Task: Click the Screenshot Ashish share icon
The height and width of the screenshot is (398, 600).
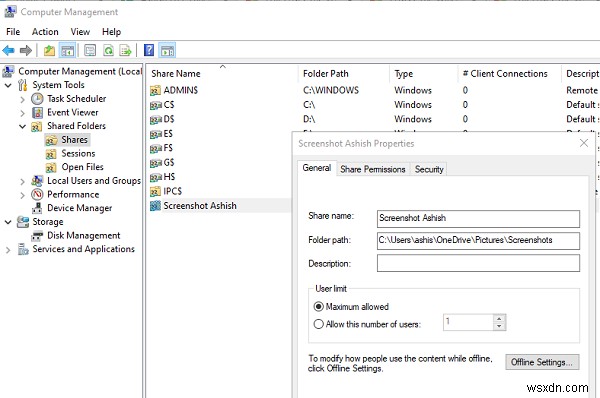Action: click(155, 206)
